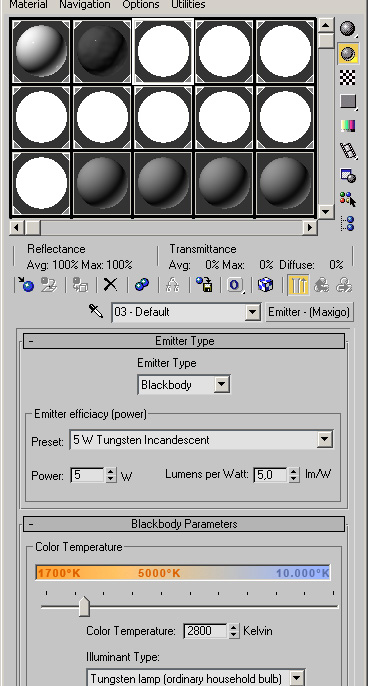Screen dimensions: 368x686
Task: Open the Preset 5 W Tungsten Incandescent dropdown
Action: pos(325,440)
